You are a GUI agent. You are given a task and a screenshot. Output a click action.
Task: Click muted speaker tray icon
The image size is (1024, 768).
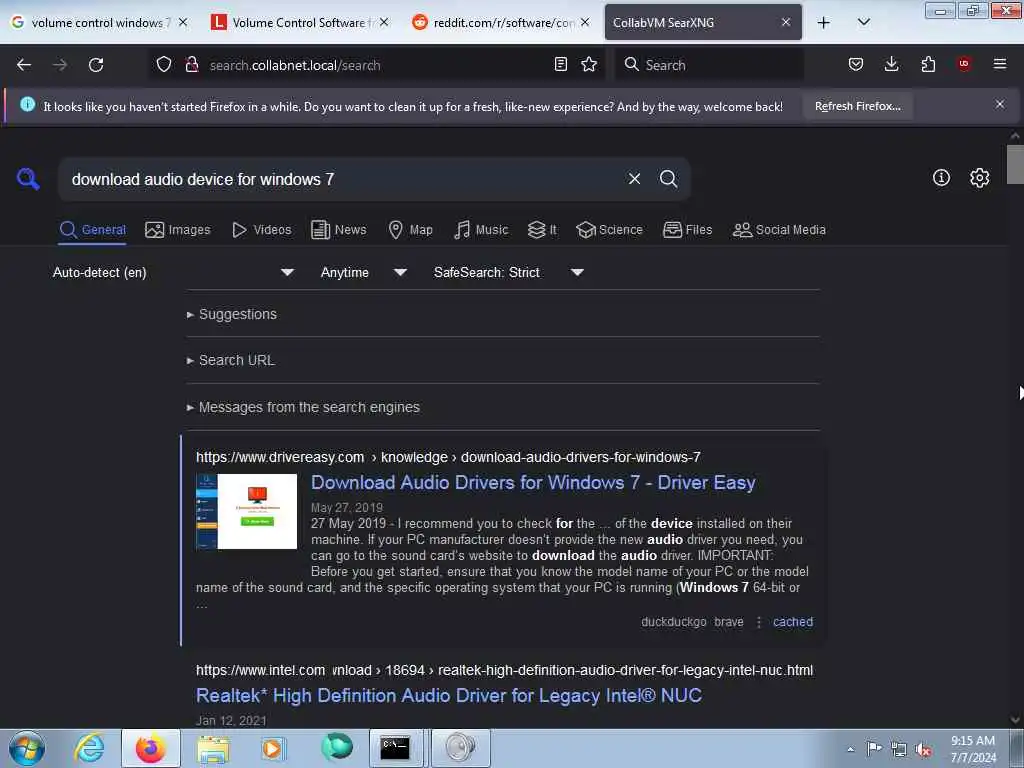pyautogui.click(x=923, y=750)
